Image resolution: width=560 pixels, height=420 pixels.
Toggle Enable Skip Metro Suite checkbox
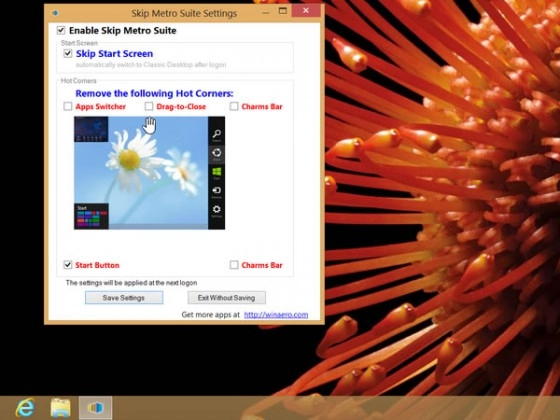(x=61, y=30)
